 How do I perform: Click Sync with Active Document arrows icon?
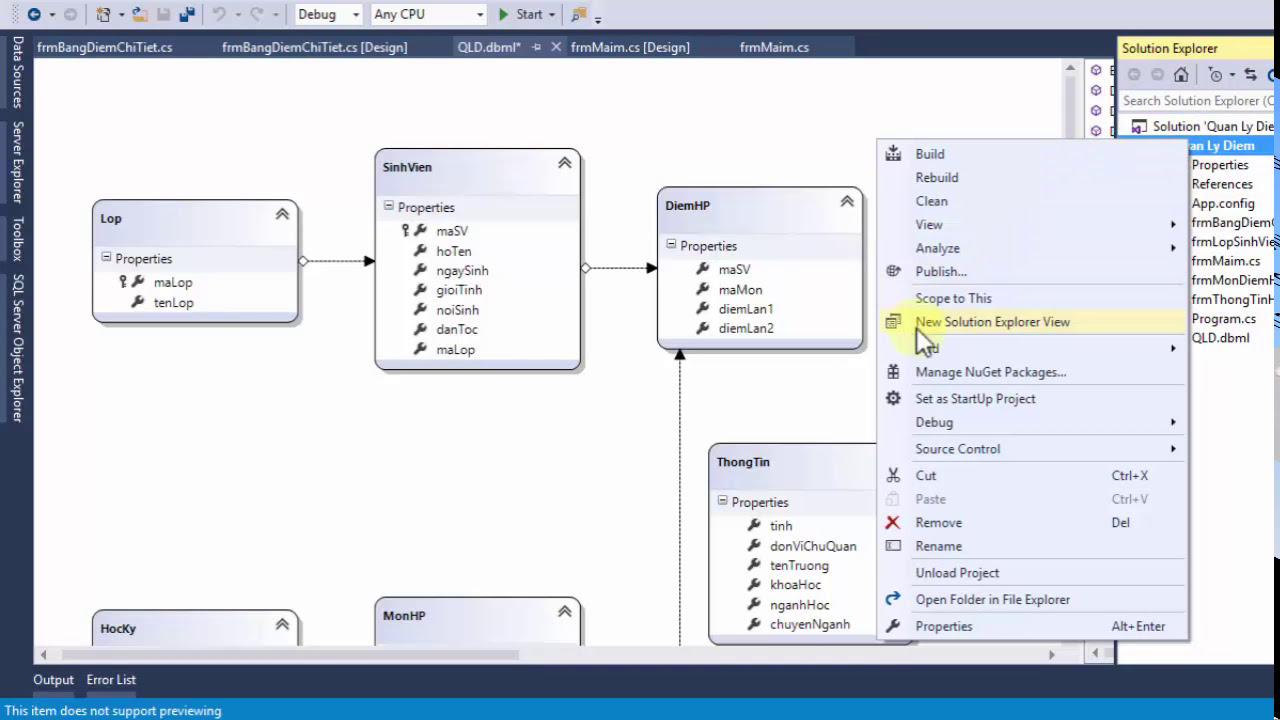[x=1250, y=75]
